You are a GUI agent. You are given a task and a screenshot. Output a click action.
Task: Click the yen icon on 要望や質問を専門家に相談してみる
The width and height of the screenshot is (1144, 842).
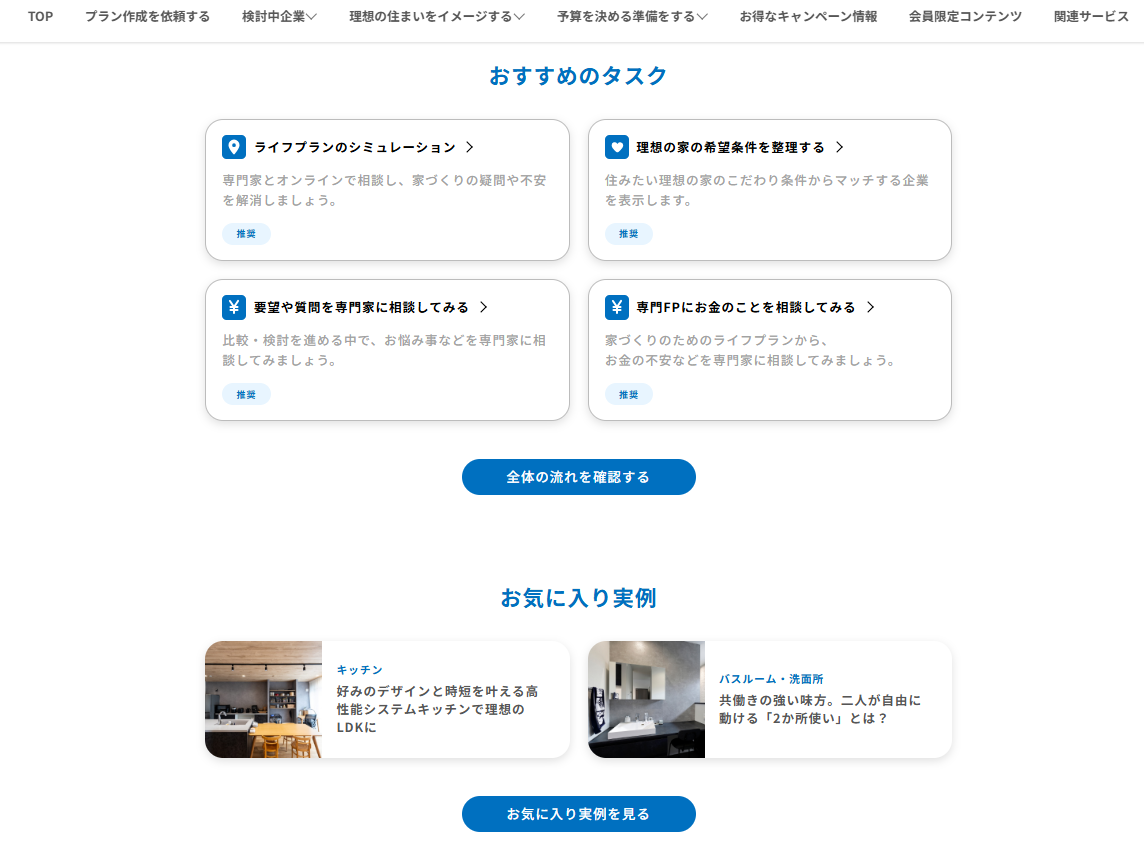[x=233, y=307]
